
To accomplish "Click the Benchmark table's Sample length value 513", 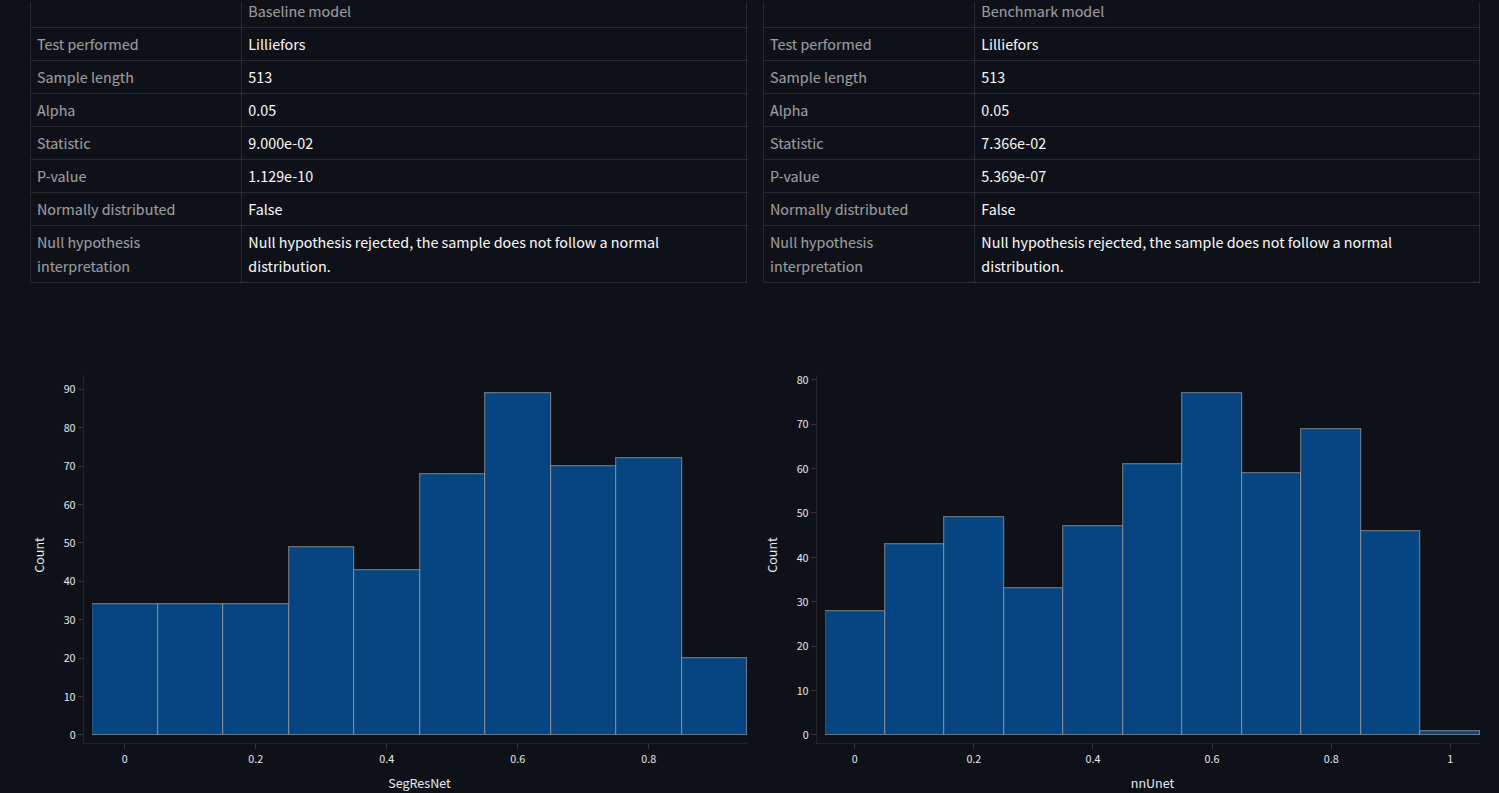I will click(x=993, y=78).
